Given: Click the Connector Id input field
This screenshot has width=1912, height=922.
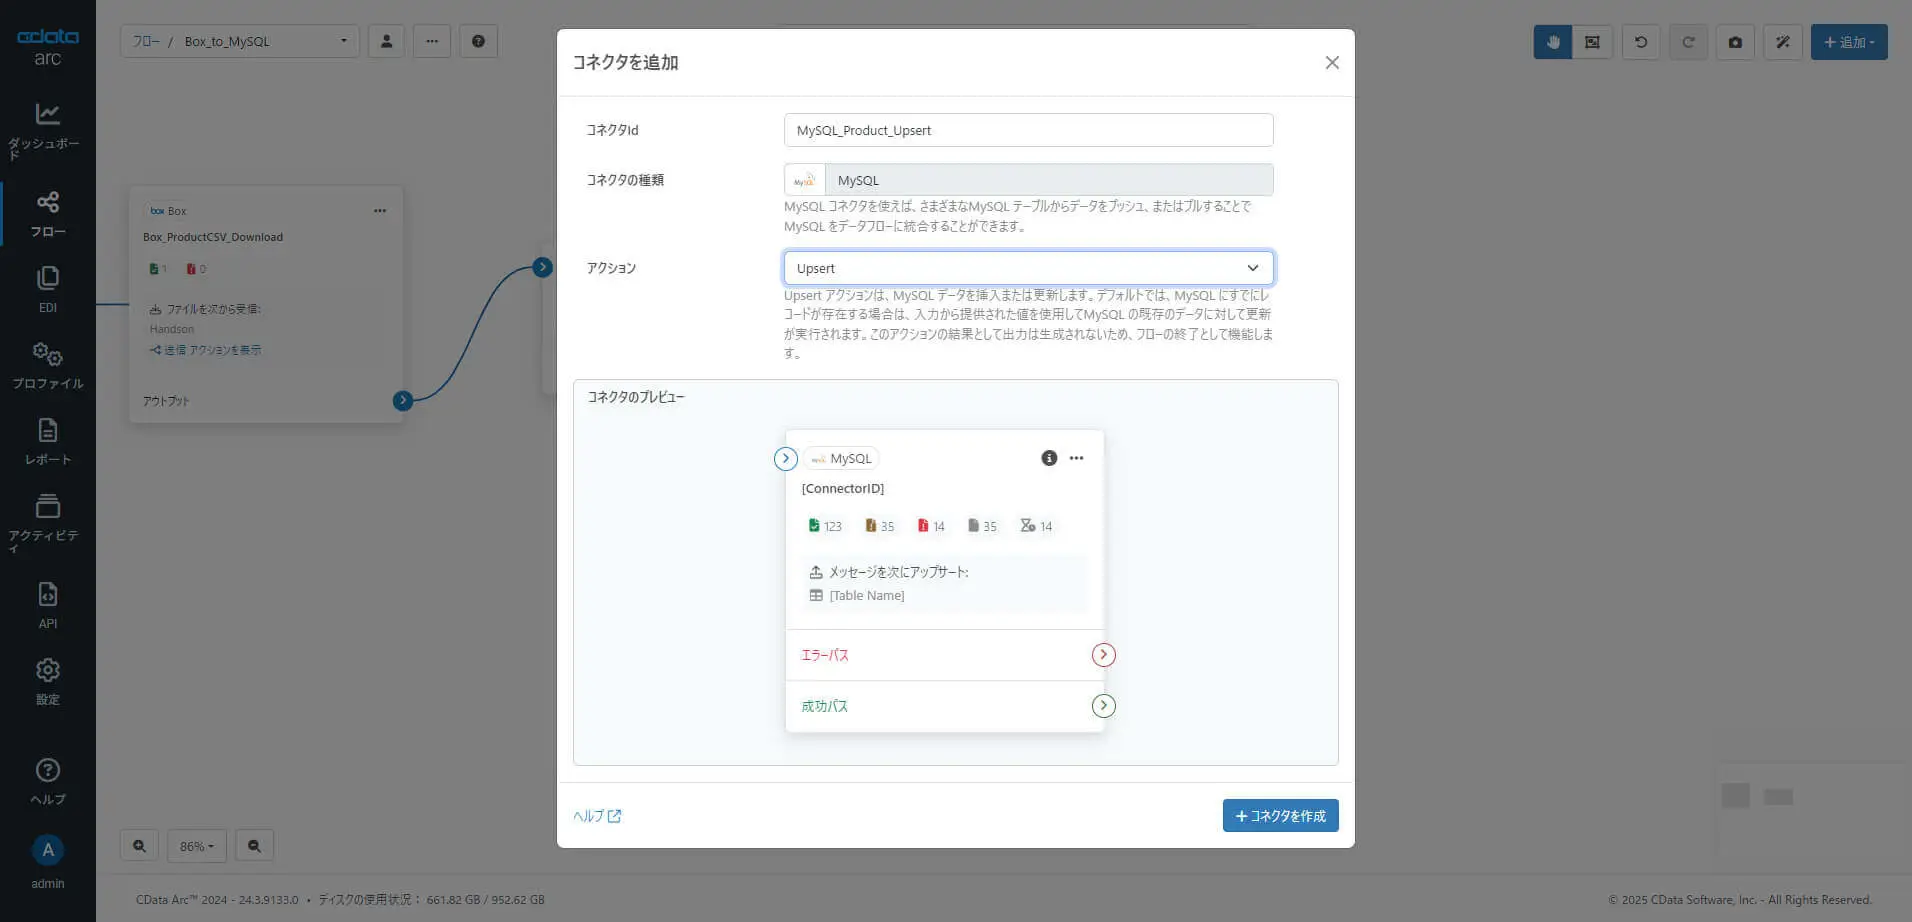Looking at the screenshot, I should pyautogui.click(x=1028, y=130).
